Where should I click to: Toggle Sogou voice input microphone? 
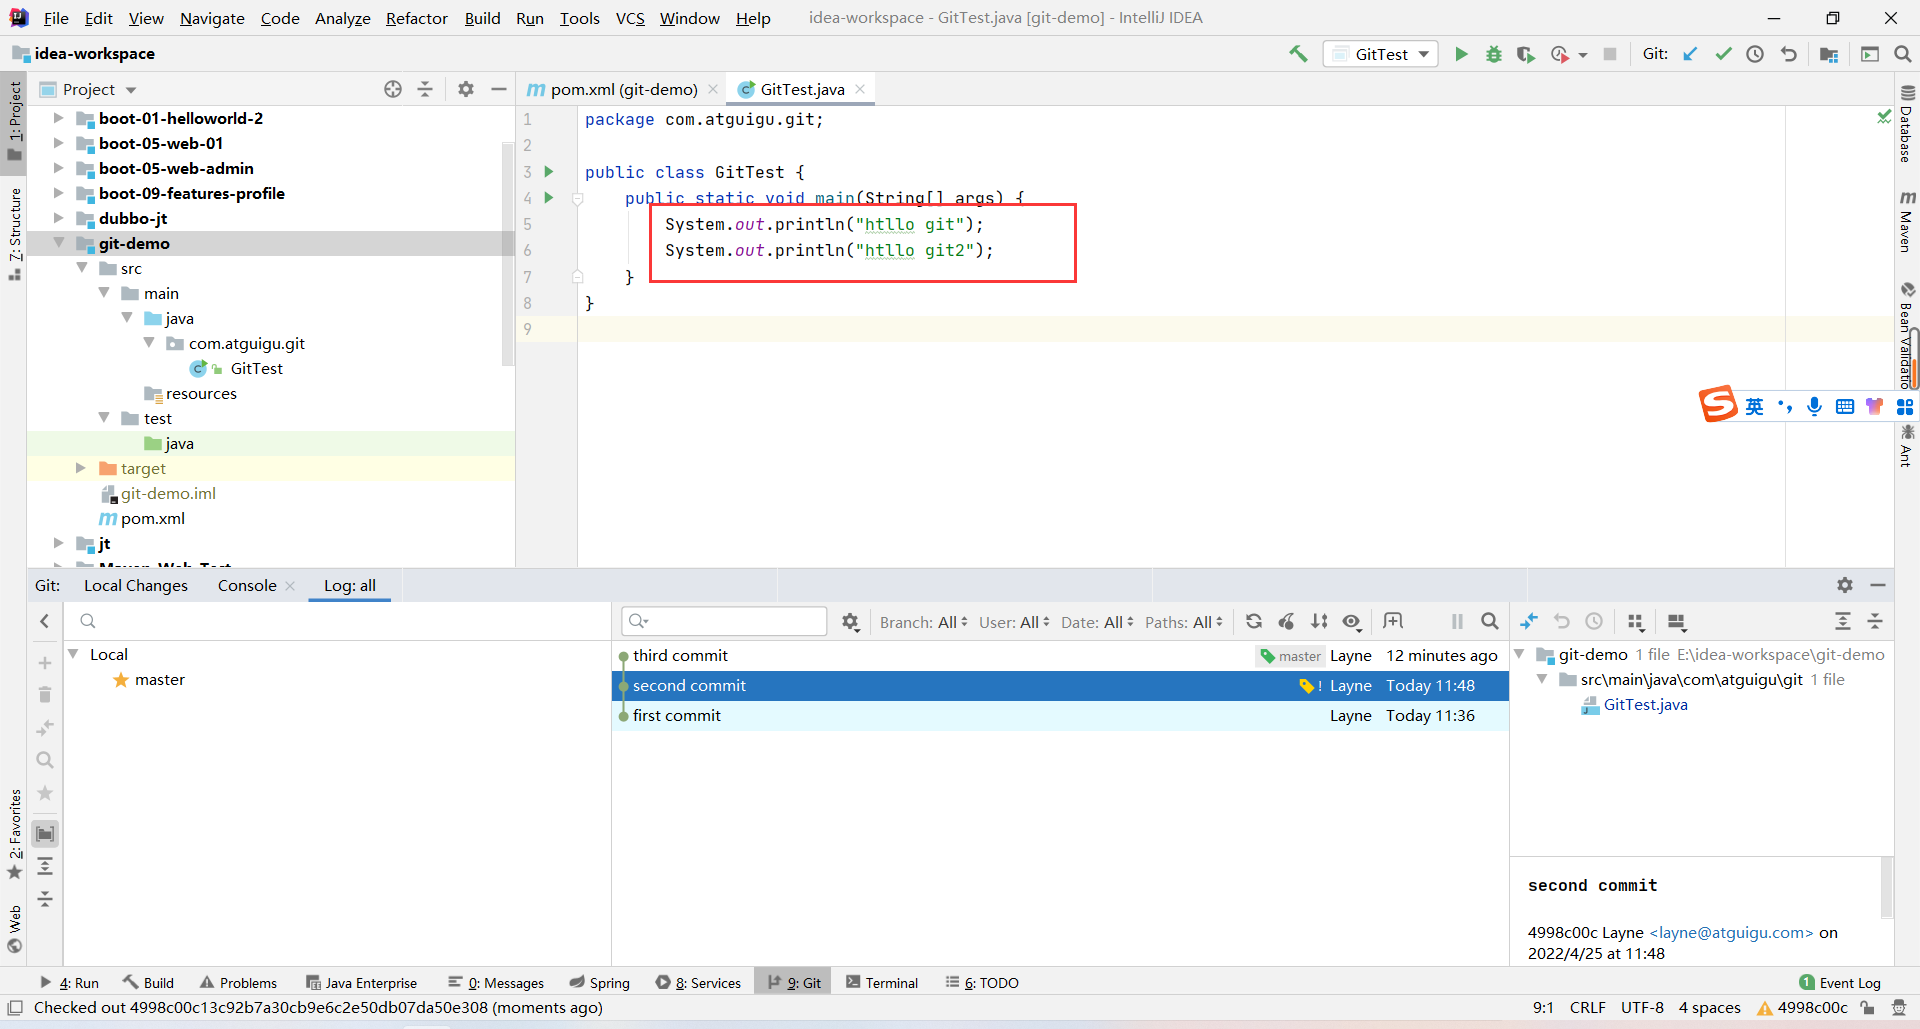click(1815, 406)
